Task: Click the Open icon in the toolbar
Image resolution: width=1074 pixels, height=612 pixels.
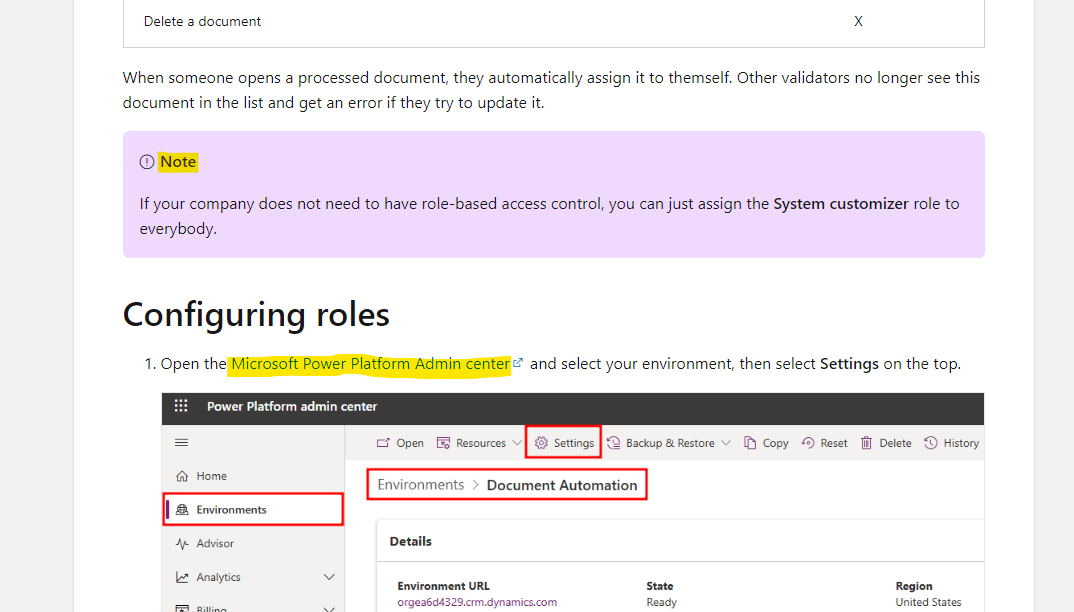Action: click(399, 442)
